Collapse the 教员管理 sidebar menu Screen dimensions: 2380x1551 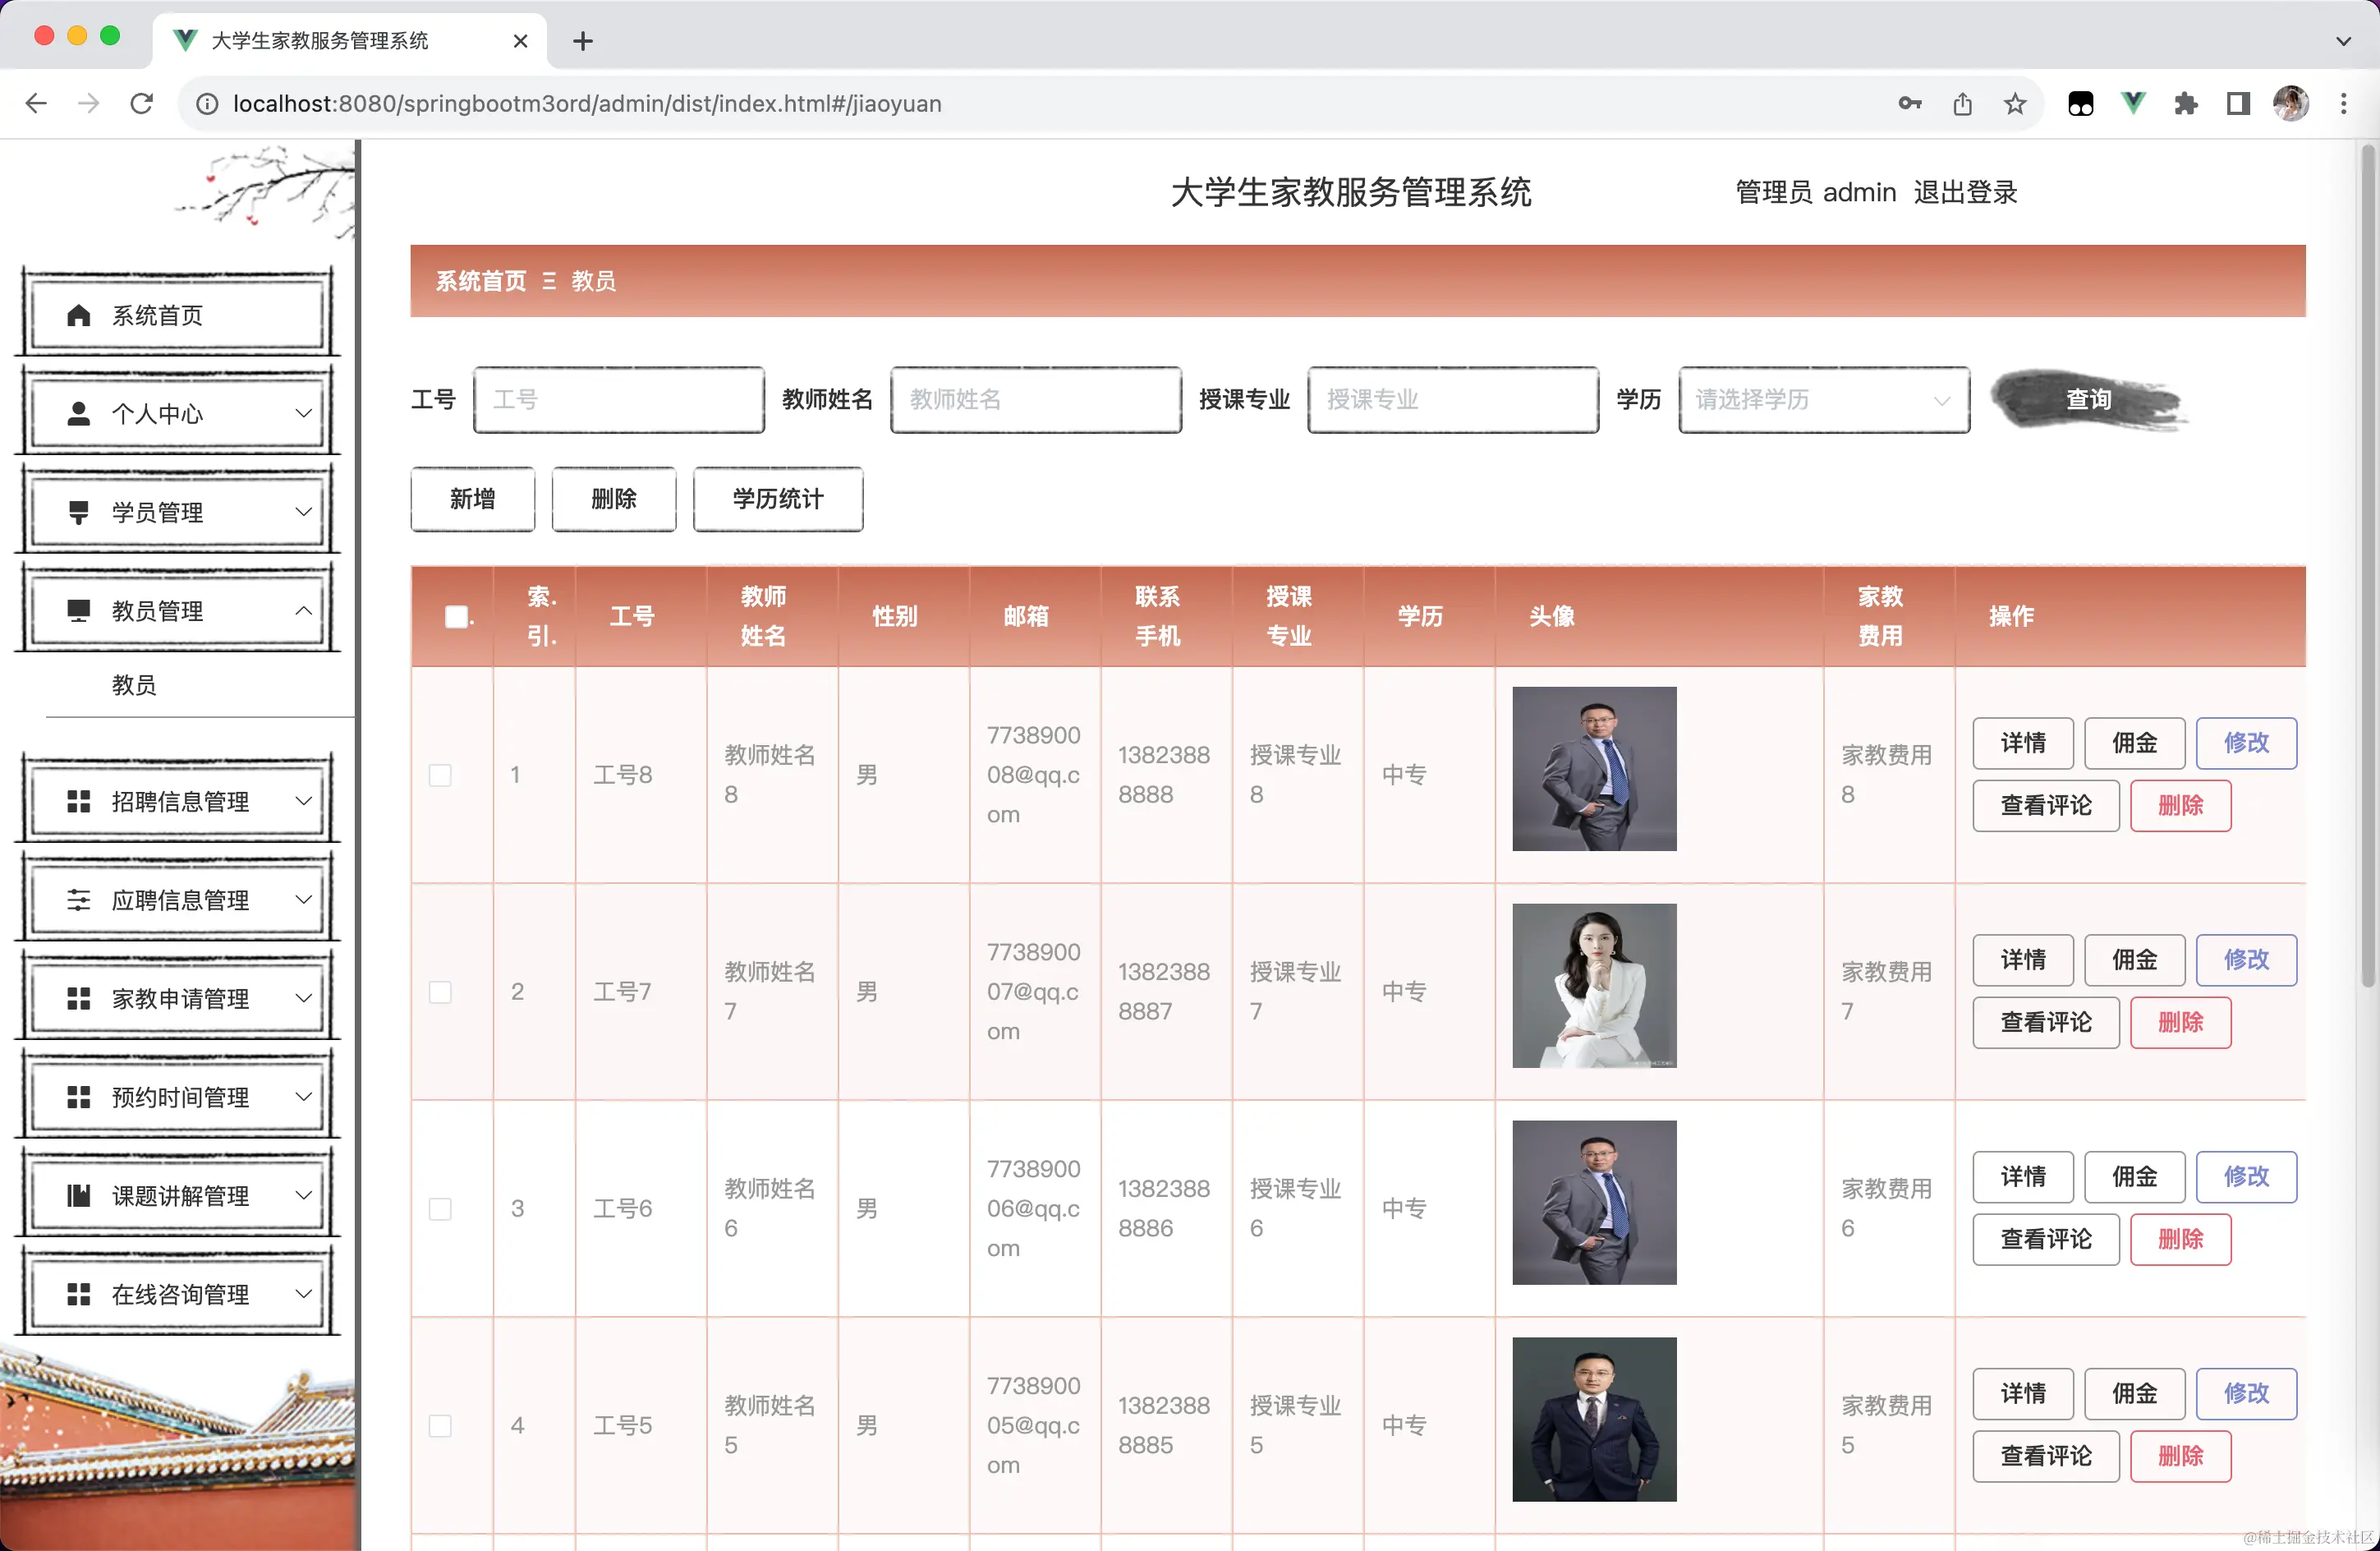click(177, 611)
